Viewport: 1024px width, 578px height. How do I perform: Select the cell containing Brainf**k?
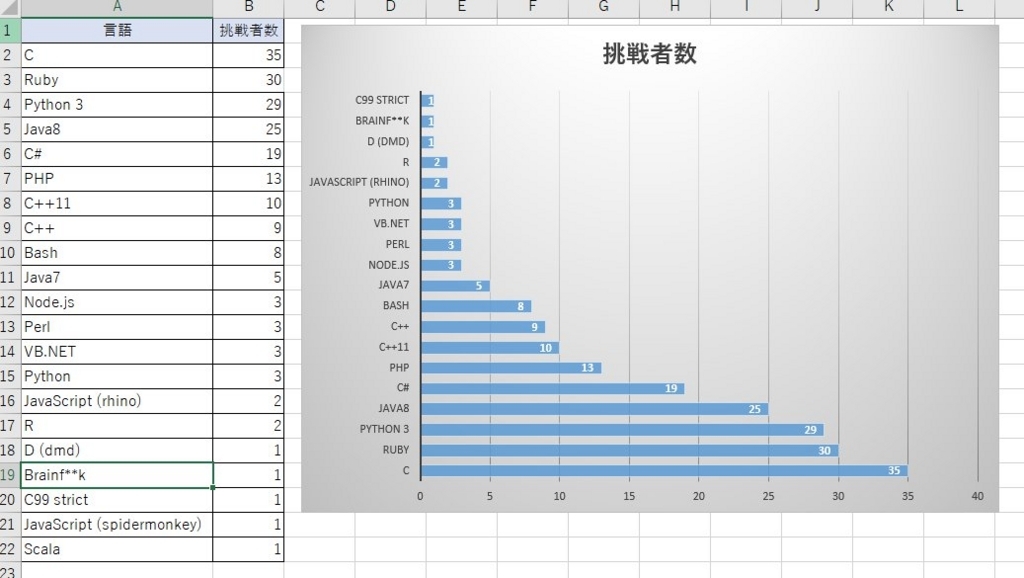117,475
